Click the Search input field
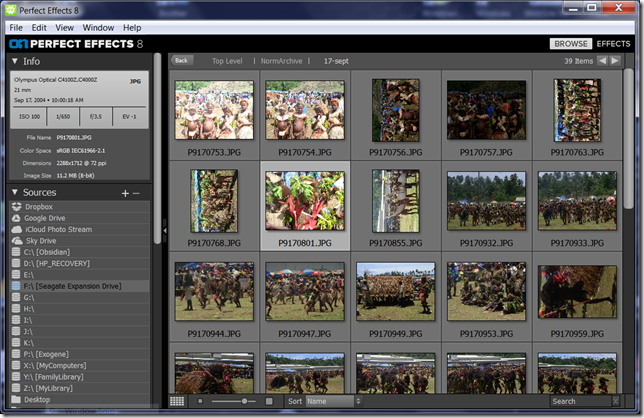The image size is (644, 418). point(581,401)
